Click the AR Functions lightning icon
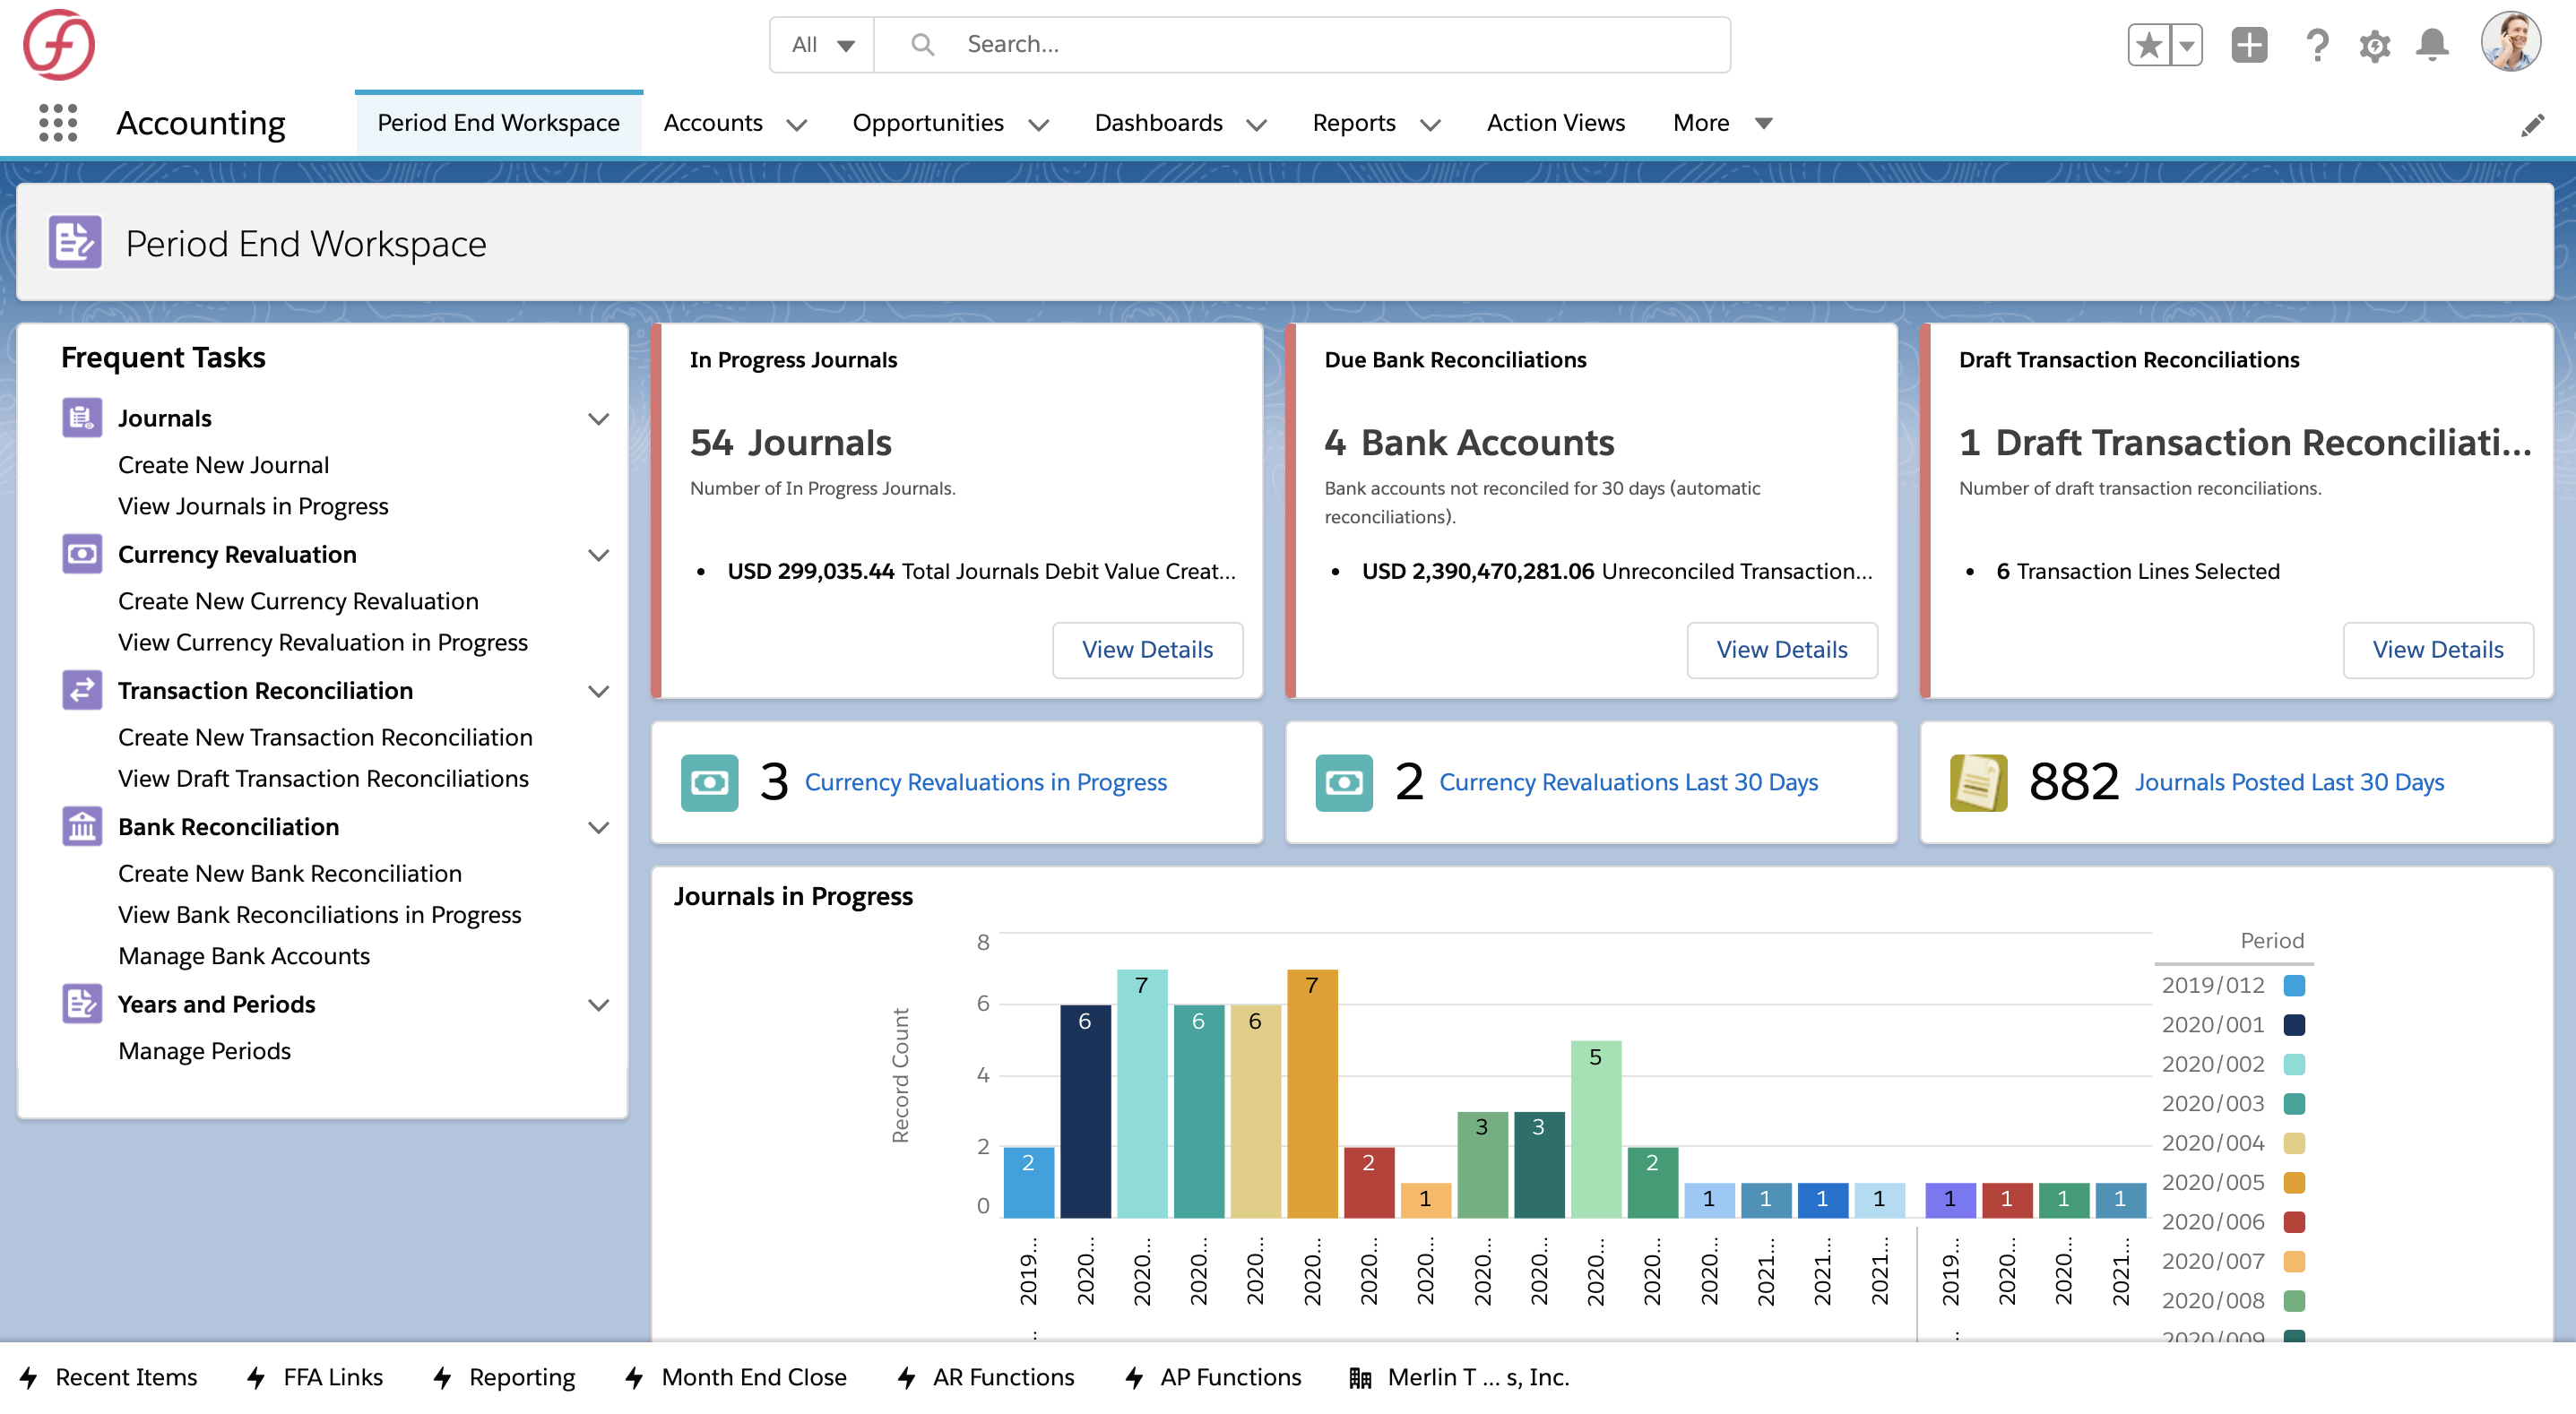The image size is (2576, 1414). [x=907, y=1378]
